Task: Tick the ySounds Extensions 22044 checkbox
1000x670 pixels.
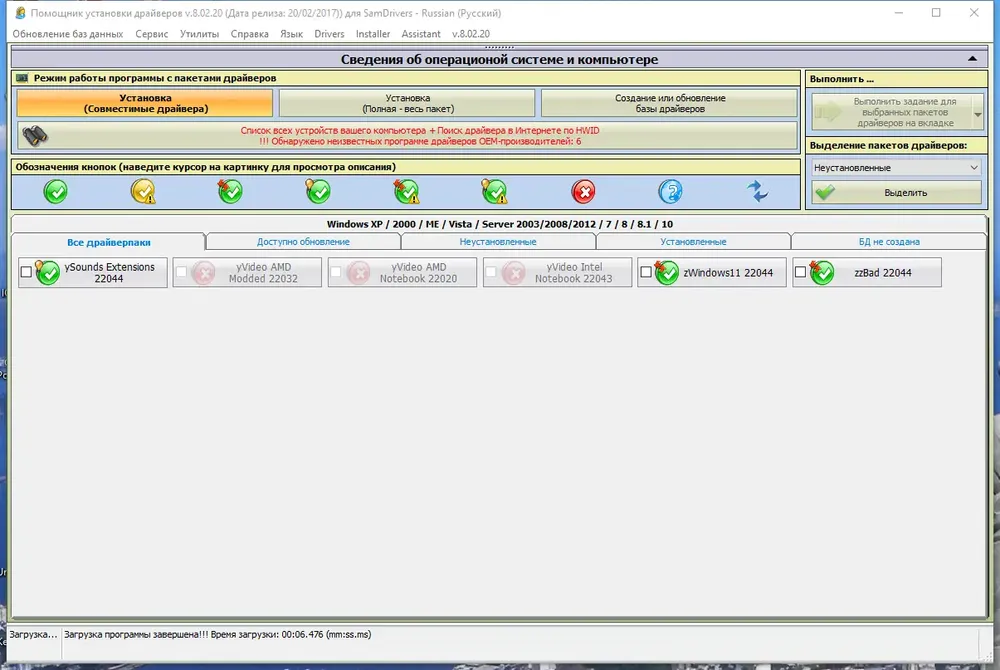Action: click(x=26, y=272)
